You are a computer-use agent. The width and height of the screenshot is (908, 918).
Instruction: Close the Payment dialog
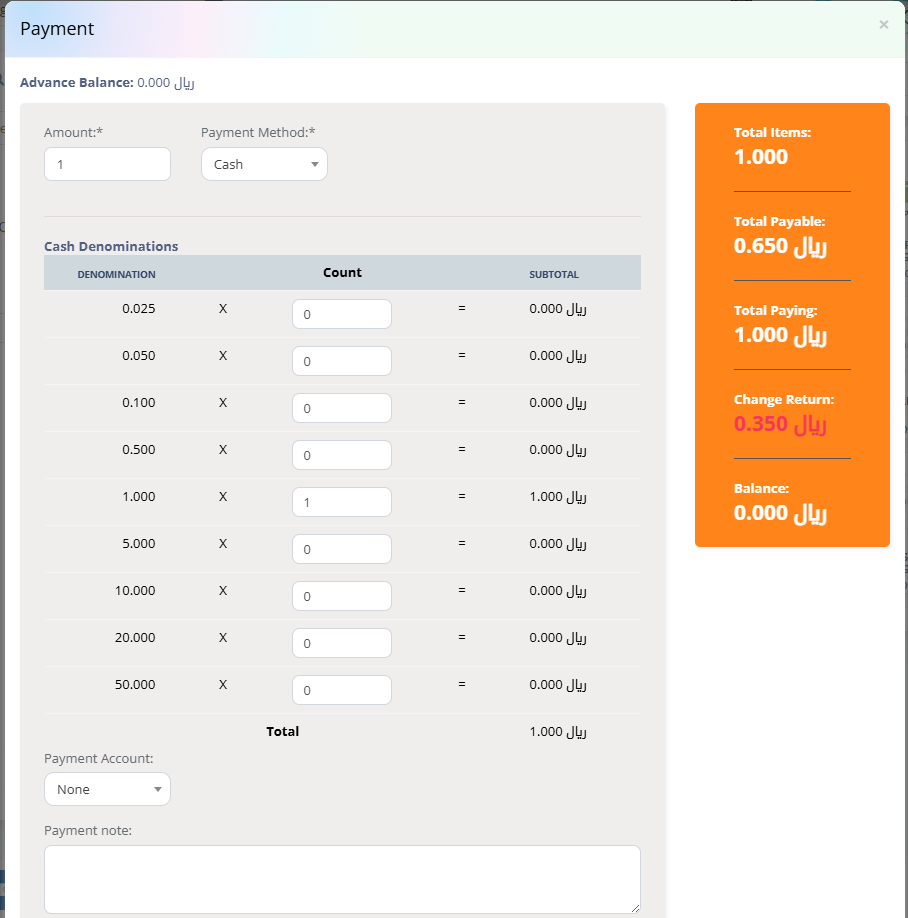(883, 24)
